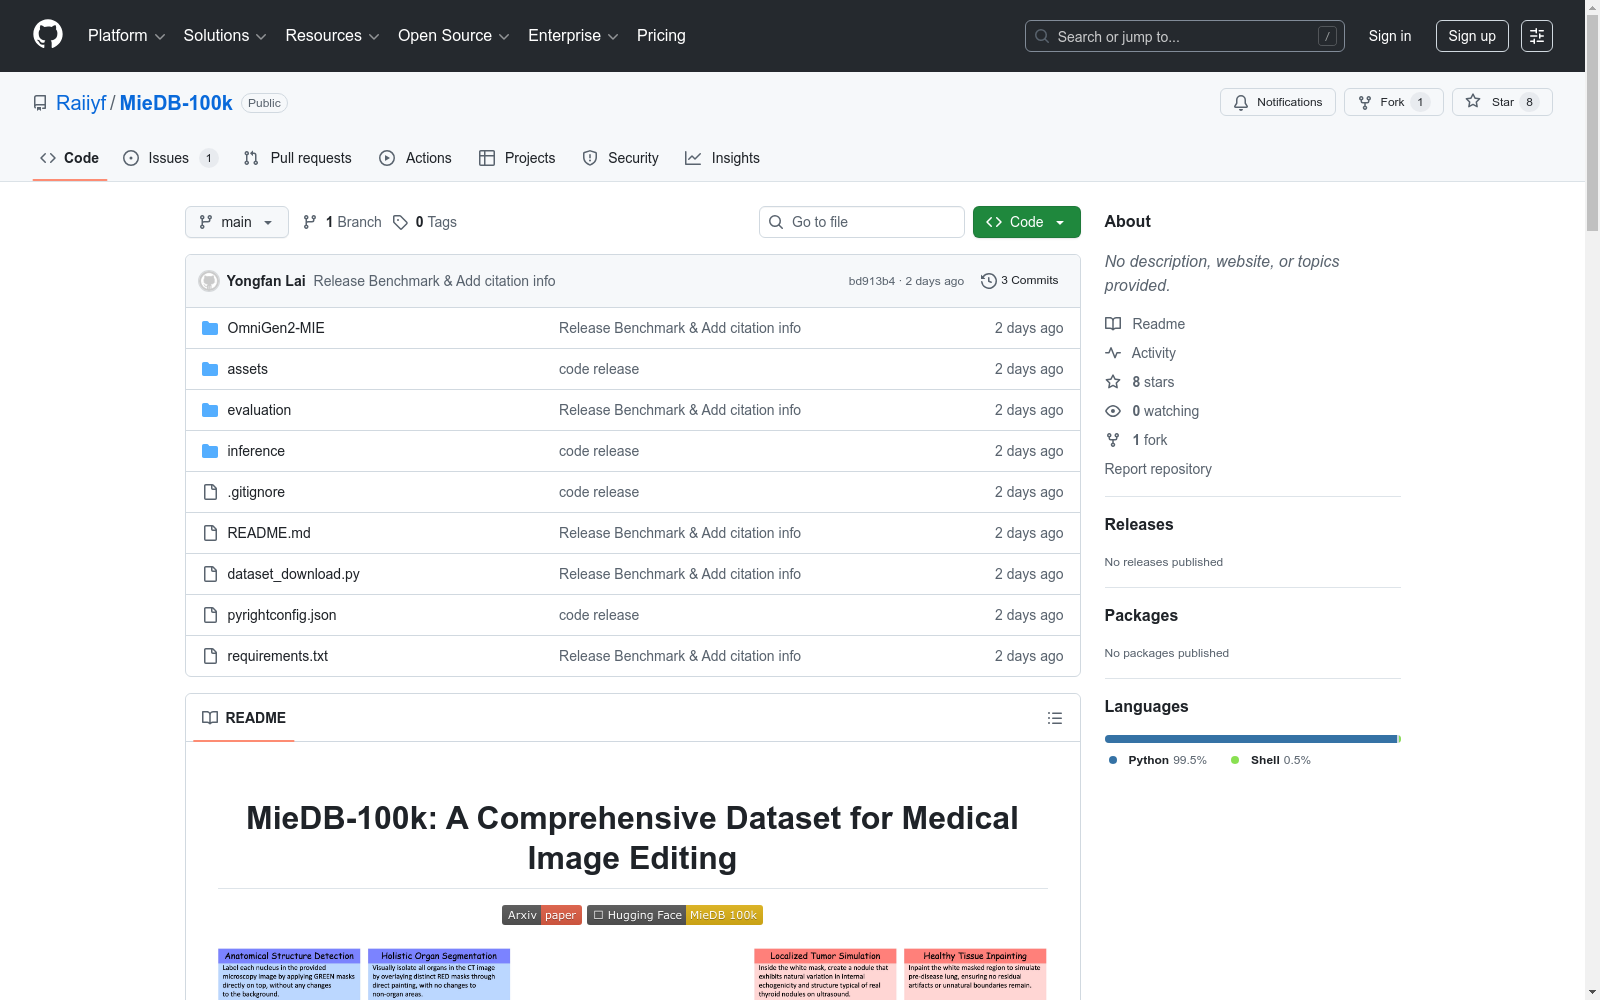Switch to the Issues tab
Screen dimensions: 1600x1000
(170, 158)
